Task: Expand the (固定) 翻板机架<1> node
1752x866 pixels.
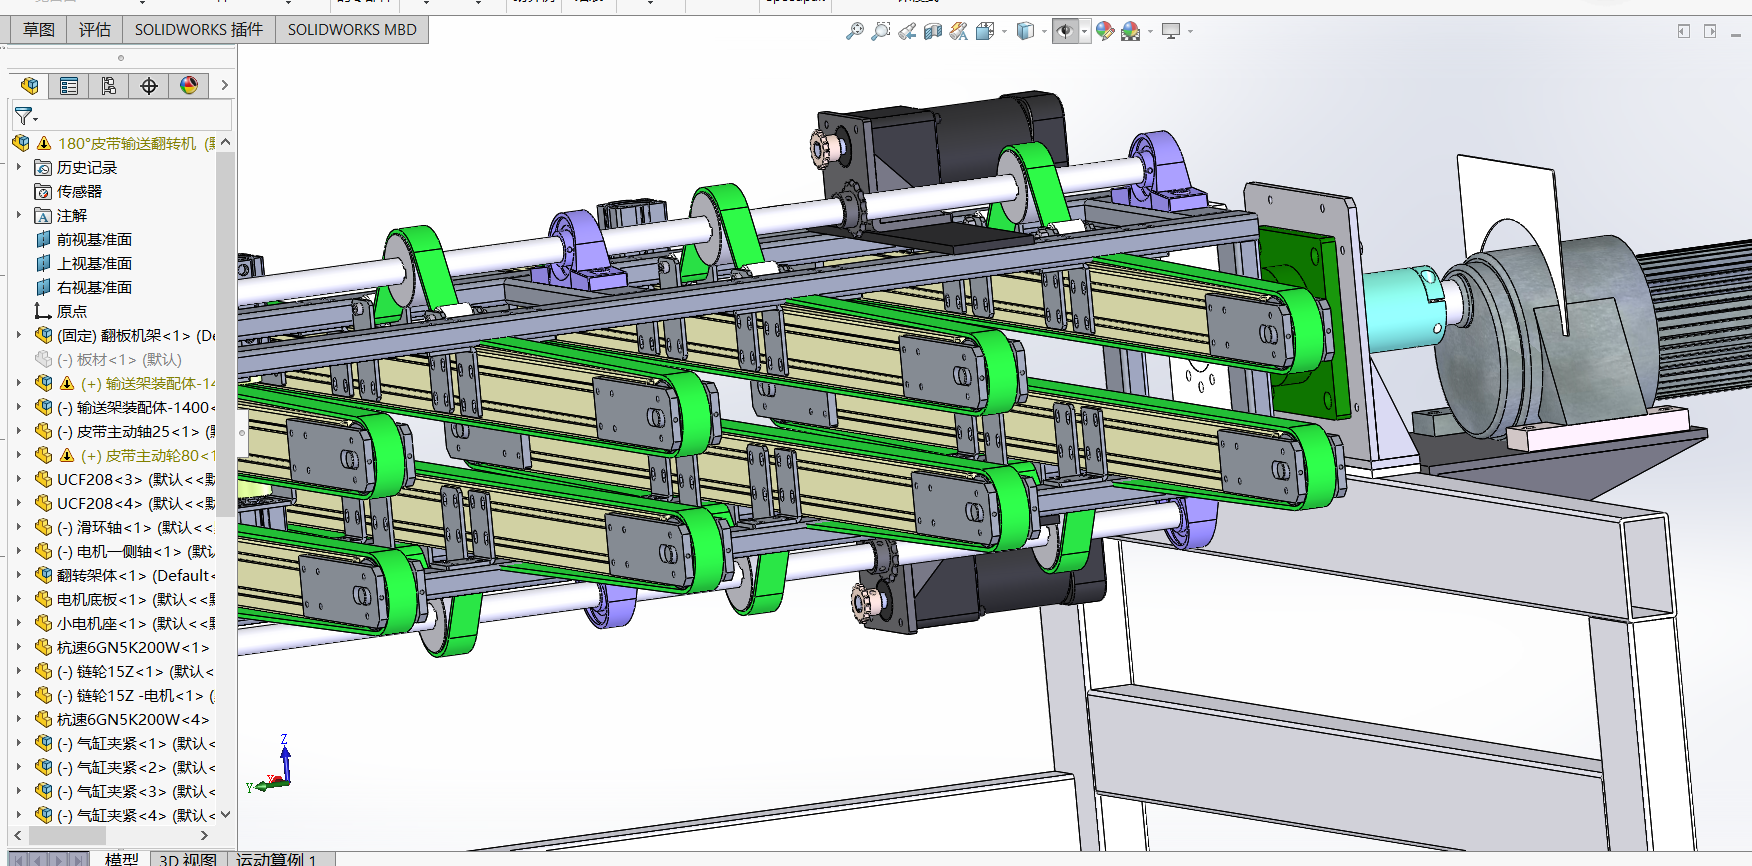Action: (19, 335)
